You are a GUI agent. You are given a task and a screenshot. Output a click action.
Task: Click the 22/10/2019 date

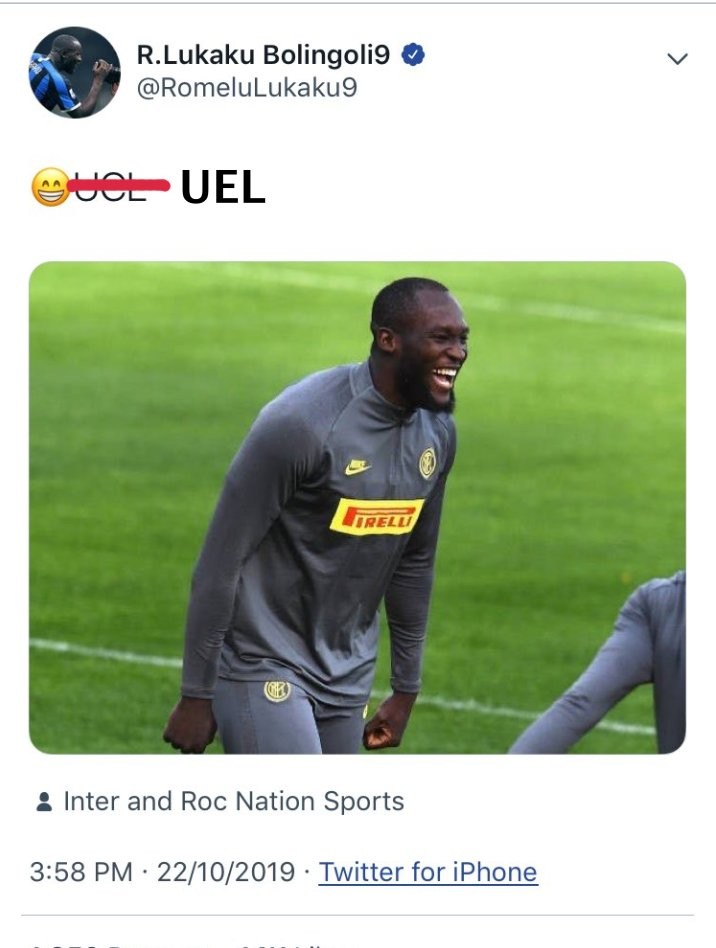[226, 872]
